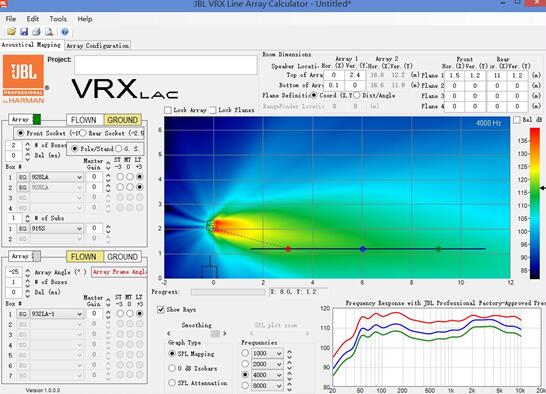Click the Save disk toolbar icon
546x394 pixels.
pos(24,32)
